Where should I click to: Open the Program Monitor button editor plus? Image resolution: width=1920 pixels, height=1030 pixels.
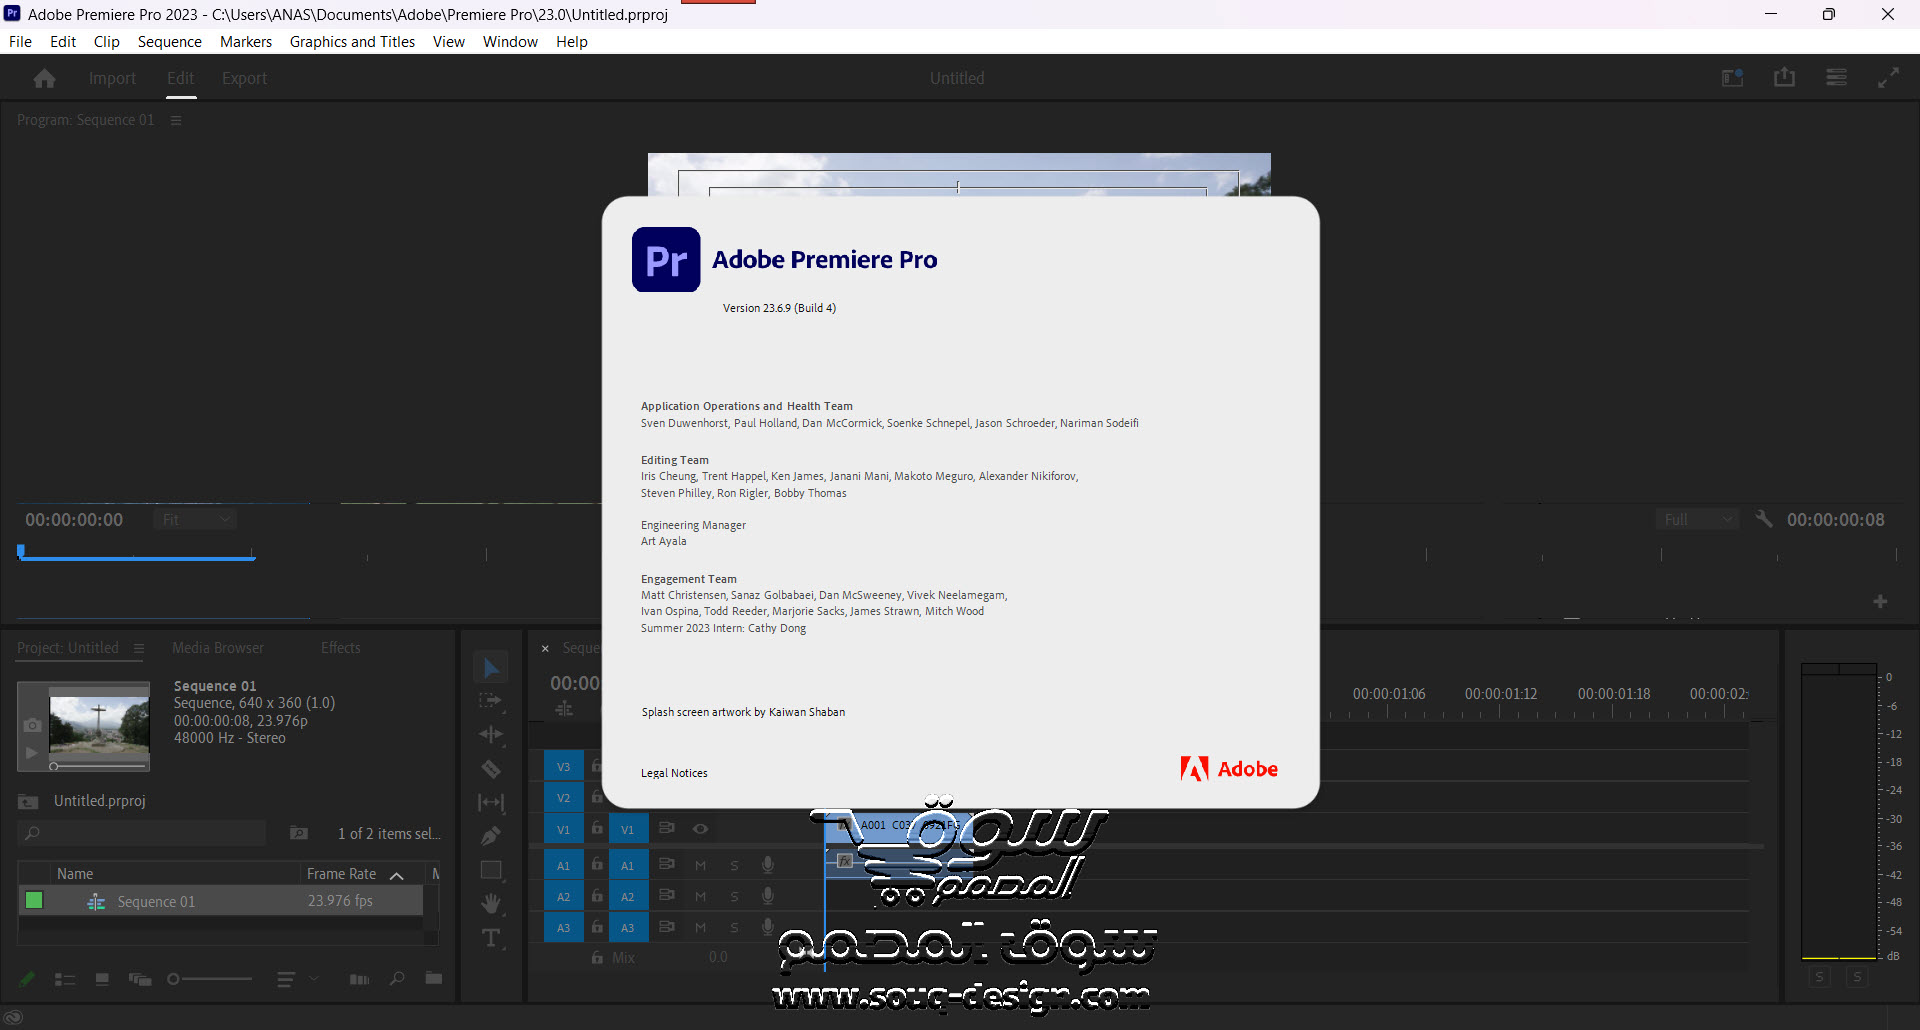click(x=1880, y=601)
